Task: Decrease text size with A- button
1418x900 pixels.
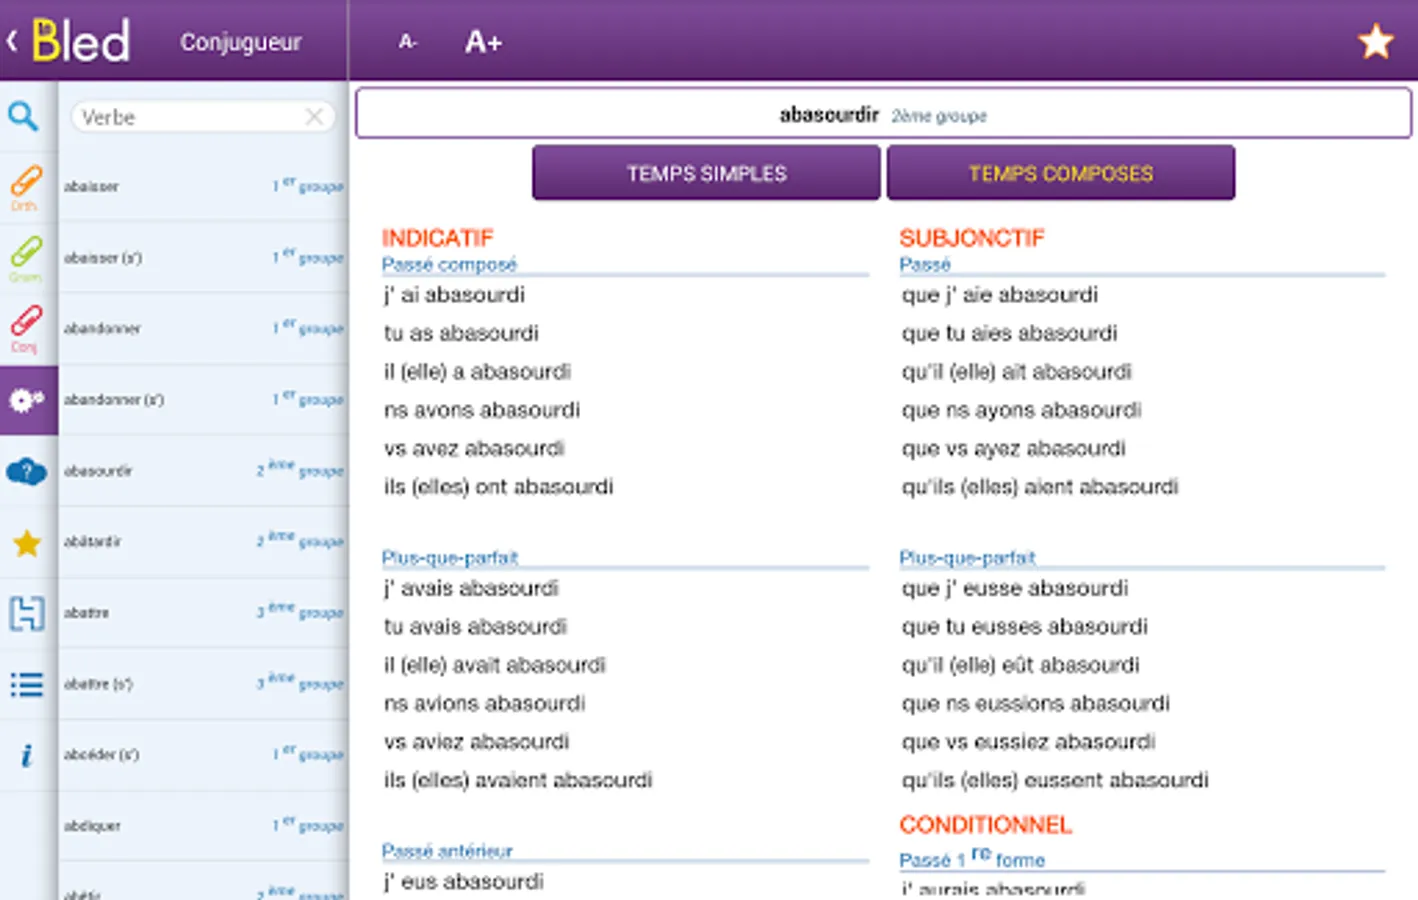Action: click(x=407, y=42)
